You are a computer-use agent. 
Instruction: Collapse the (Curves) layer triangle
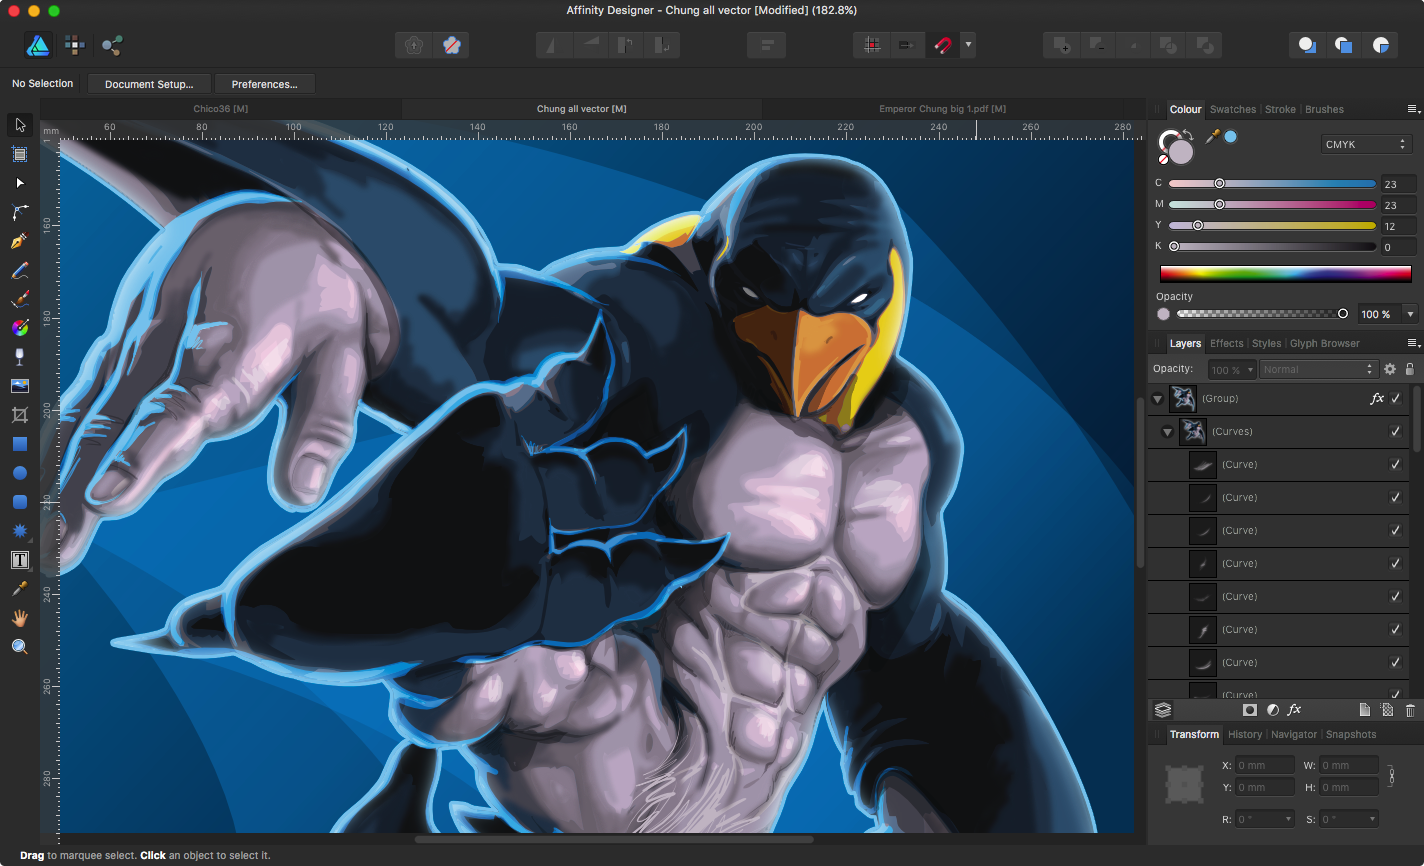pos(1167,432)
